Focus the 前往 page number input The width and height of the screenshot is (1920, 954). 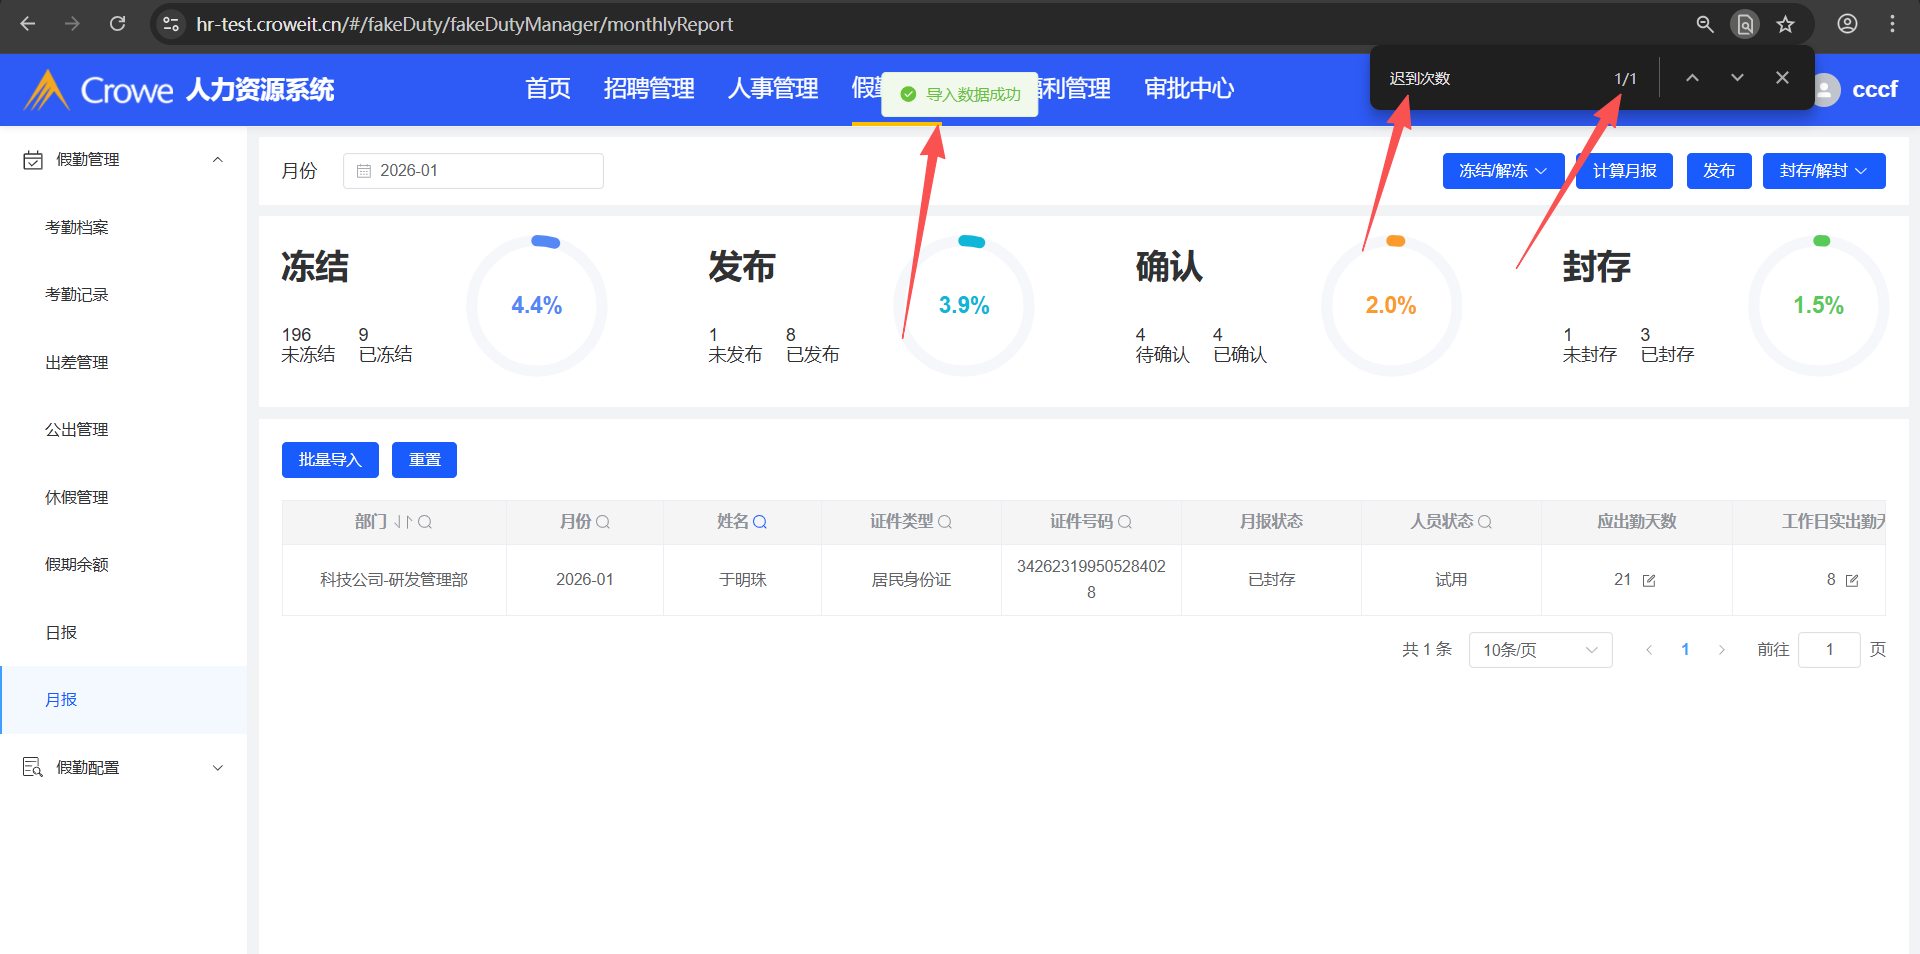[1829, 650]
